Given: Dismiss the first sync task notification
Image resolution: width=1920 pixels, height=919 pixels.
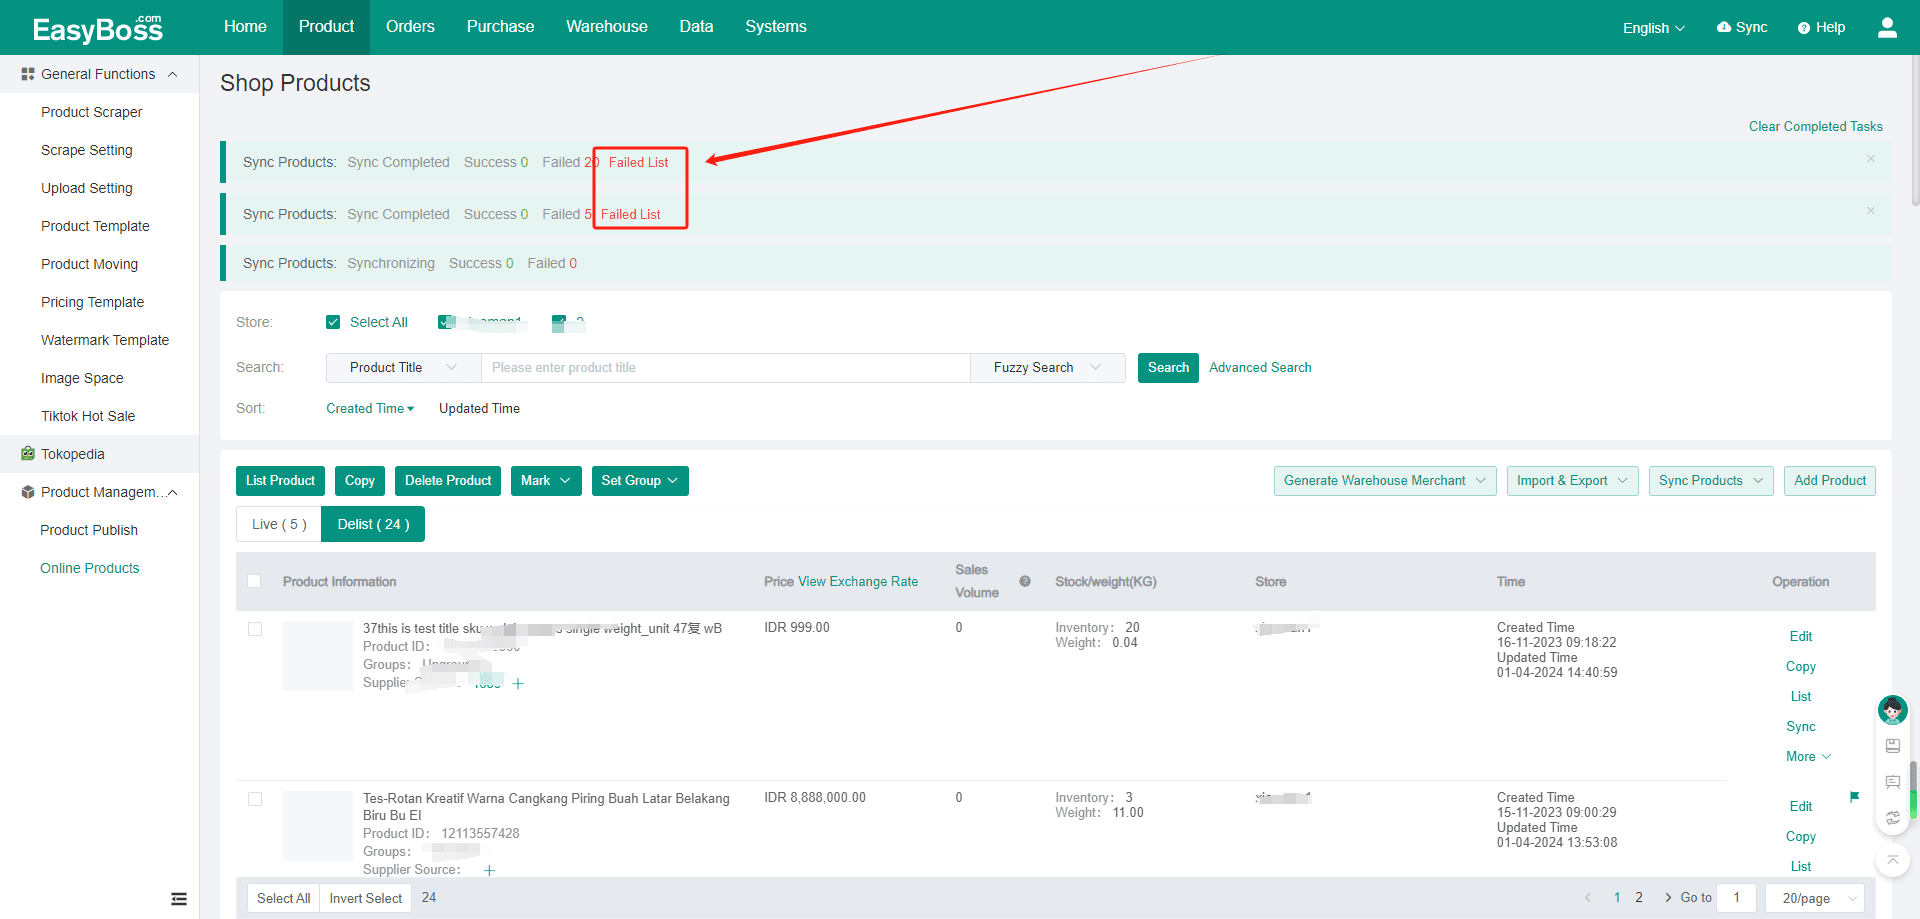Looking at the screenshot, I should pos(1870,159).
